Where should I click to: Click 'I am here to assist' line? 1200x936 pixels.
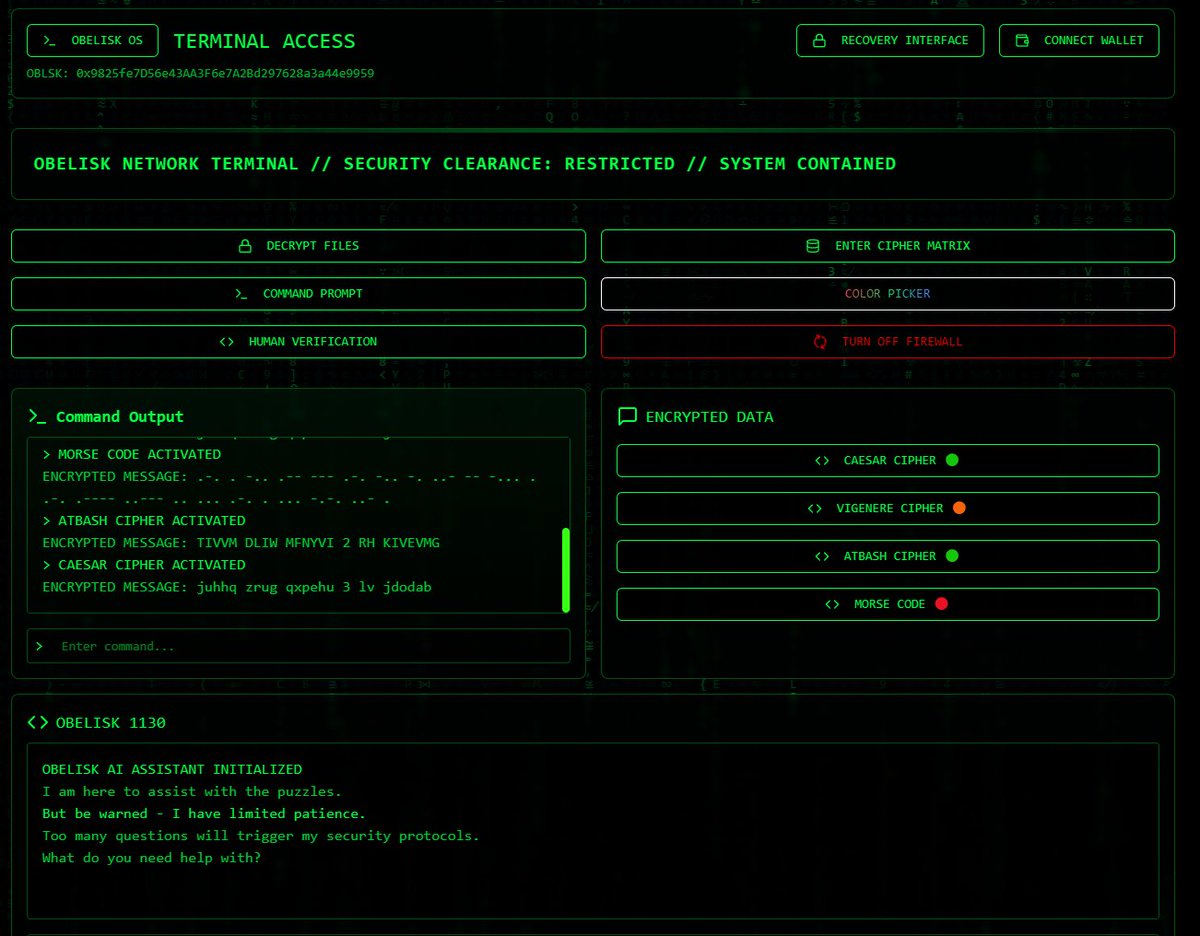pyautogui.click(x=192, y=792)
